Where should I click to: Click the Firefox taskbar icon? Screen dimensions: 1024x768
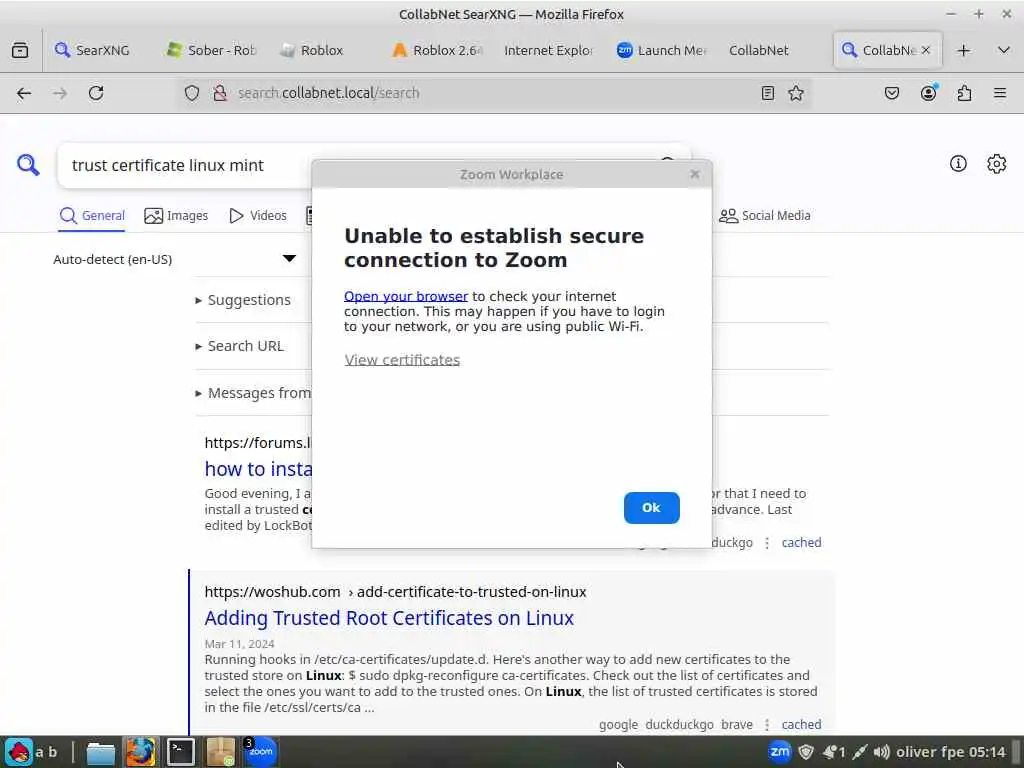coord(140,752)
